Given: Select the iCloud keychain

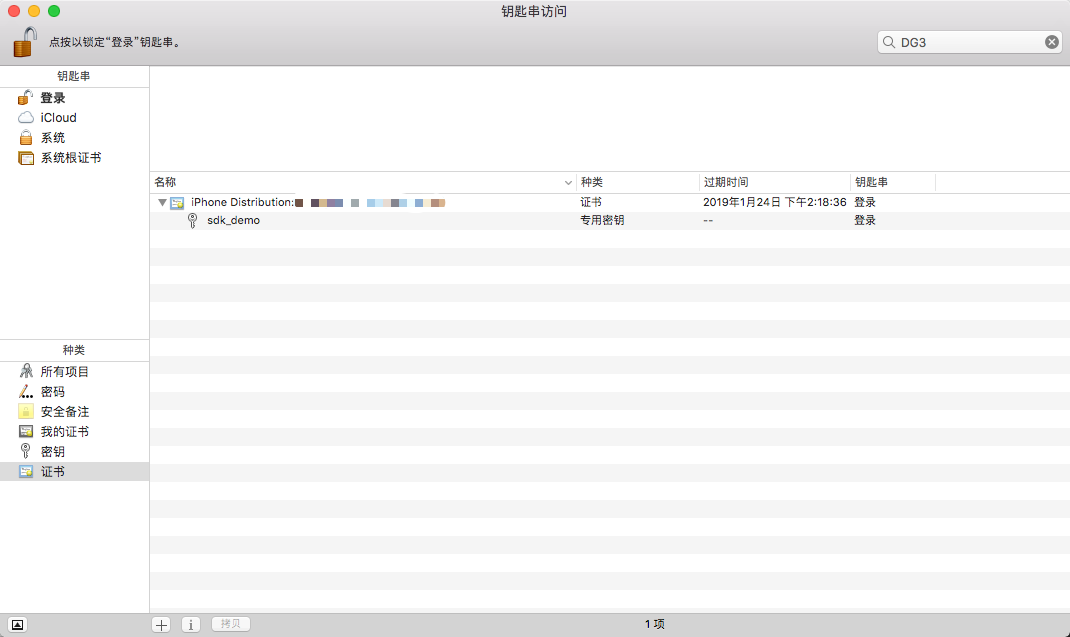Looking at the screenshot, I should pyautogui.click(x=58, y=118).
